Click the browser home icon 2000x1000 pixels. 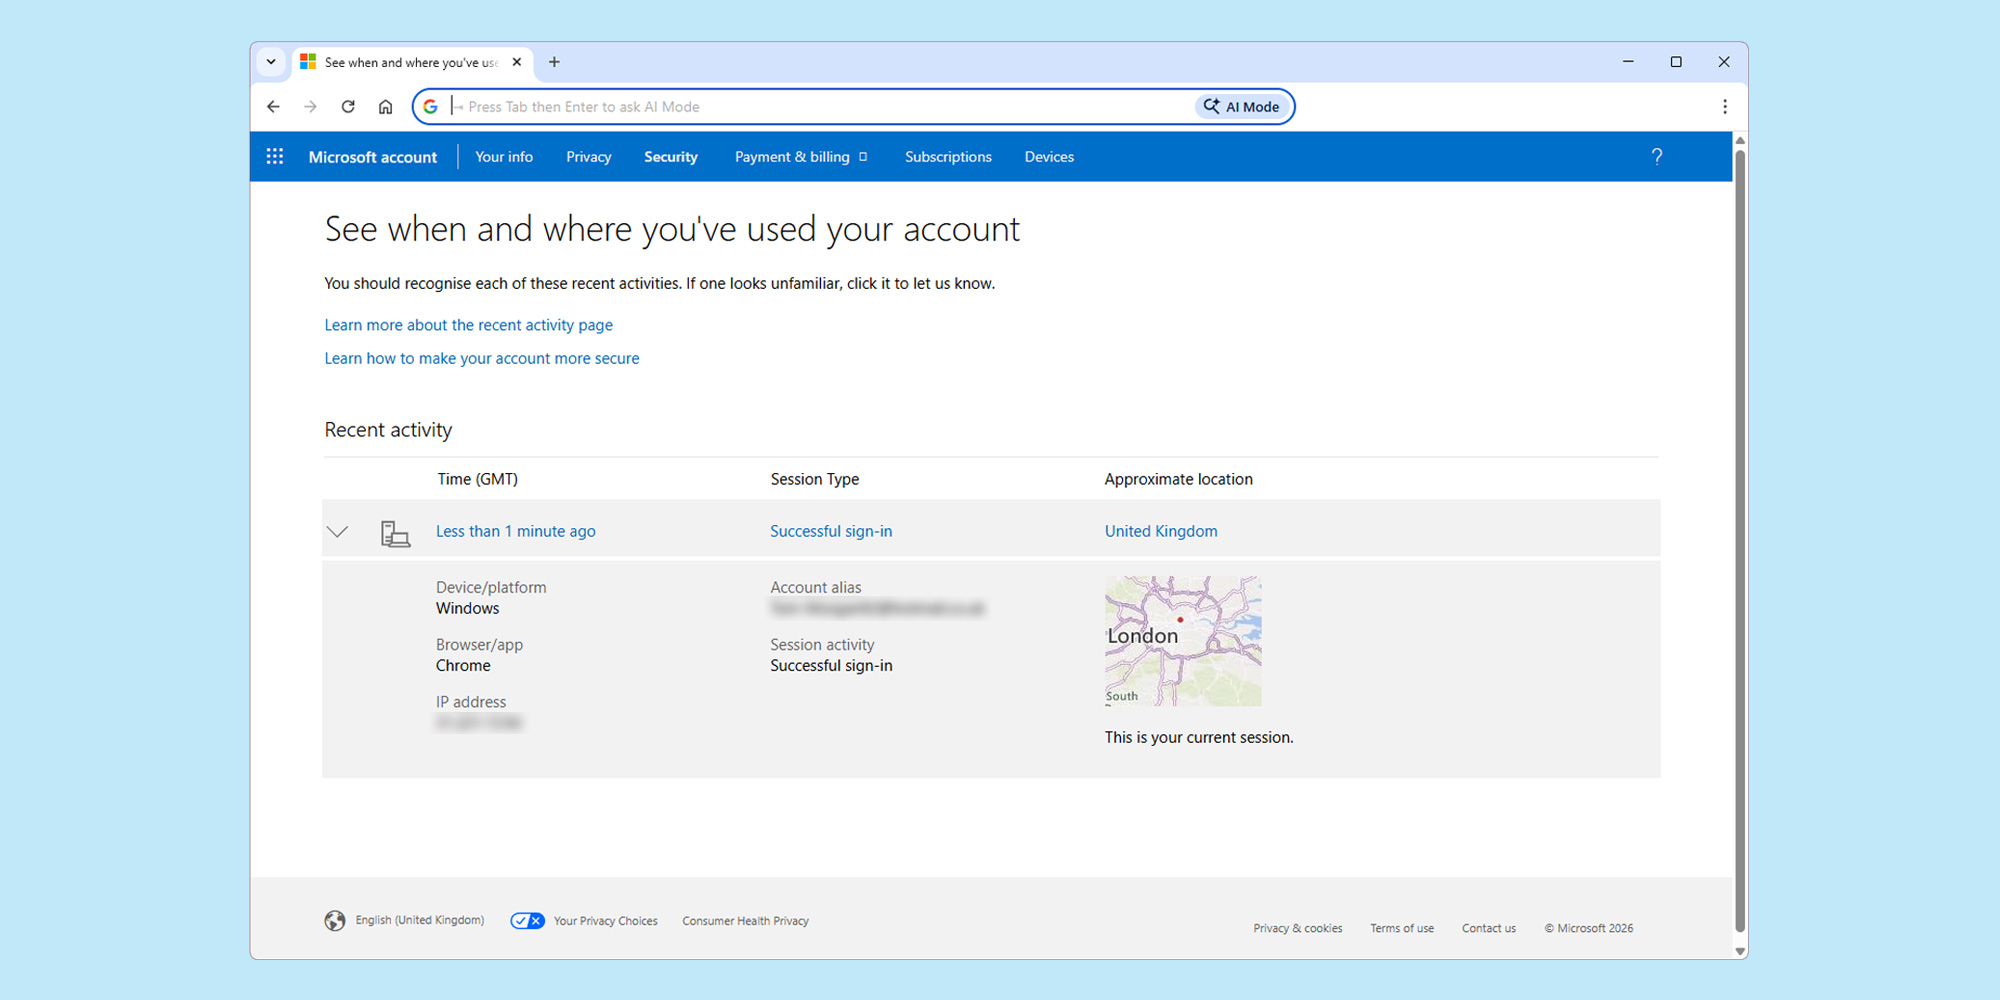click(385, 106)
